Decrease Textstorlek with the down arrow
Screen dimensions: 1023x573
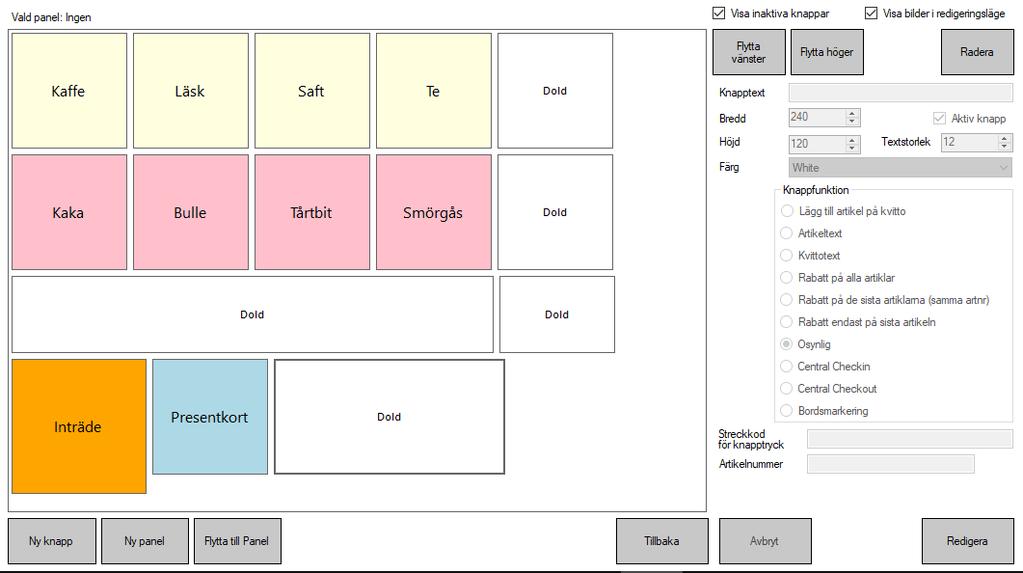tap(1005, 146)
